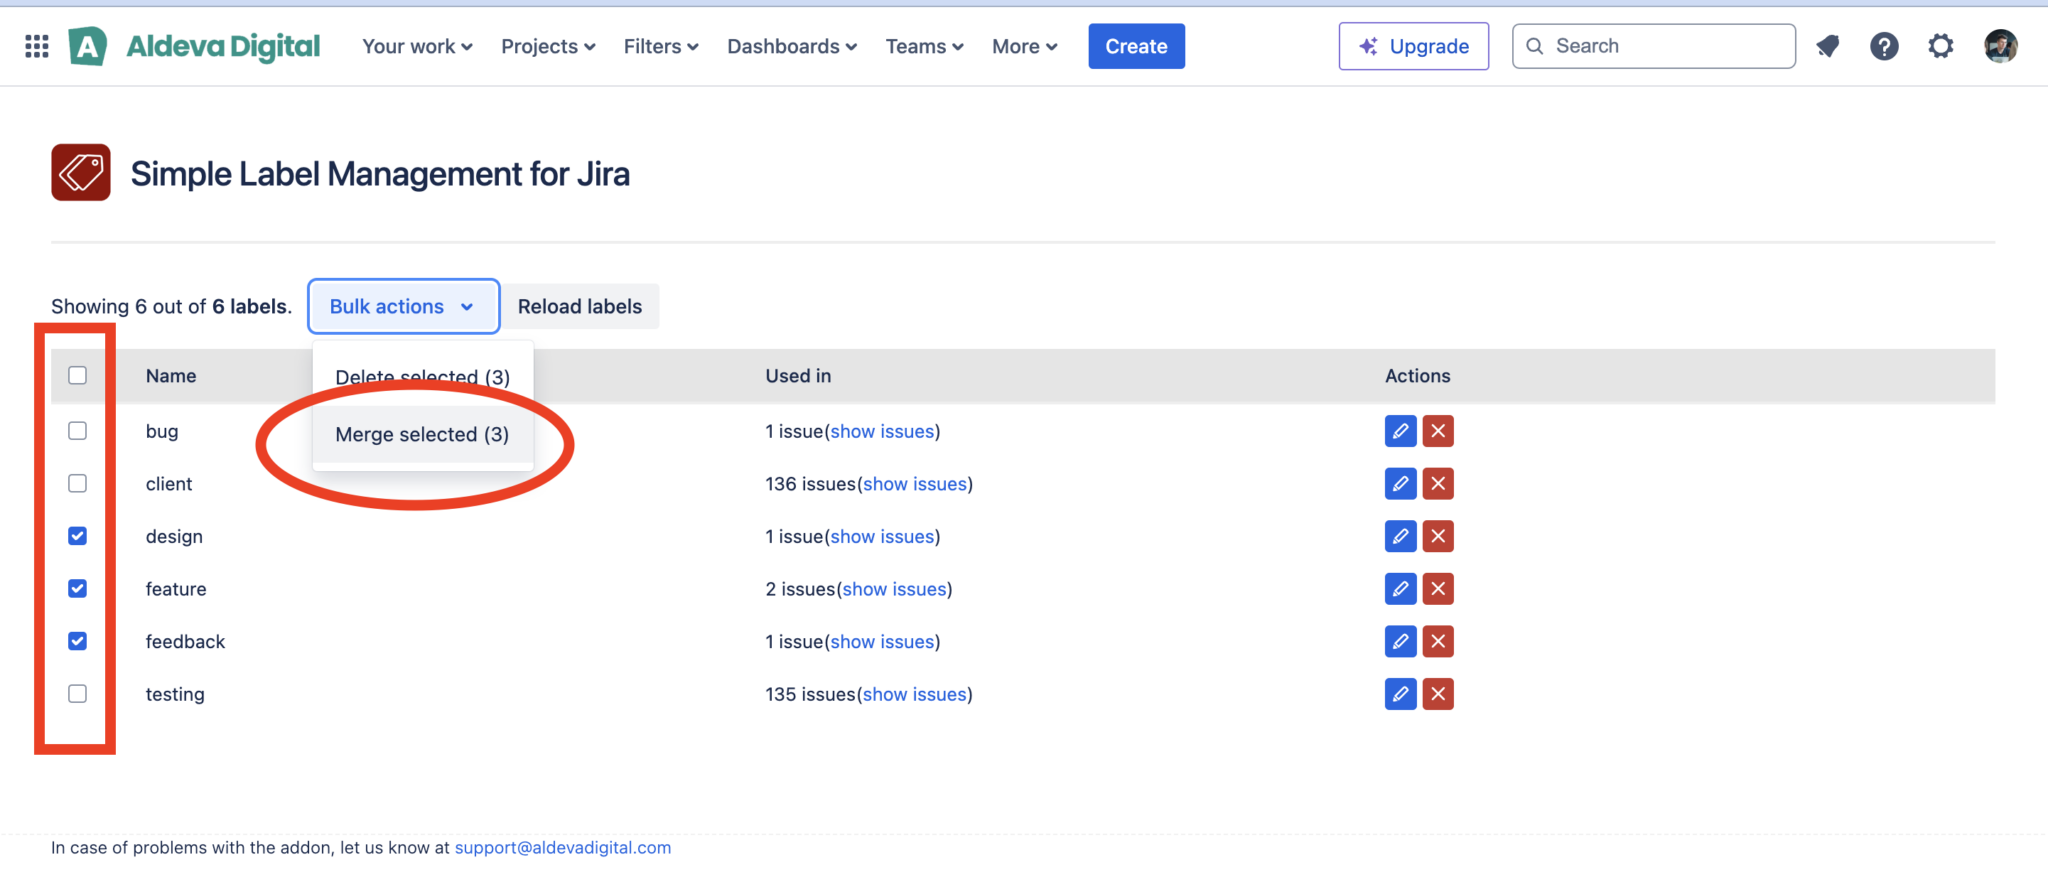Check the testing label checkbox
The image size is (2048, 877).
[x=77, y=694]
